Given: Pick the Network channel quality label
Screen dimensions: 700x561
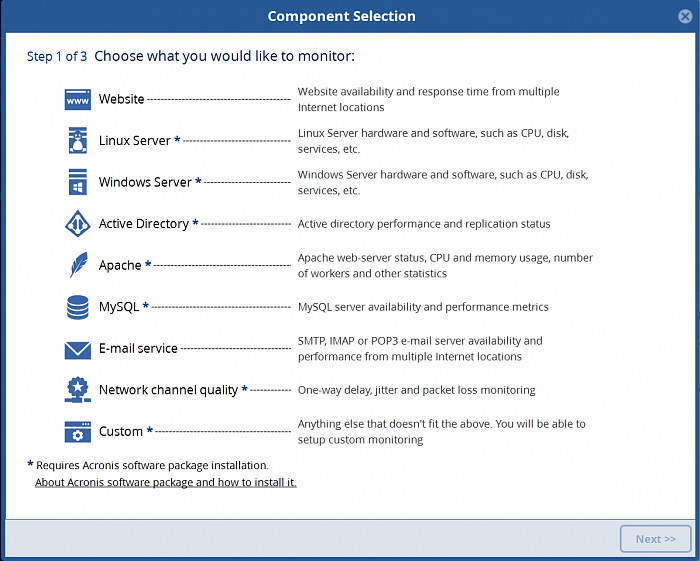Looking at the screenshot, I should (168, 390).
